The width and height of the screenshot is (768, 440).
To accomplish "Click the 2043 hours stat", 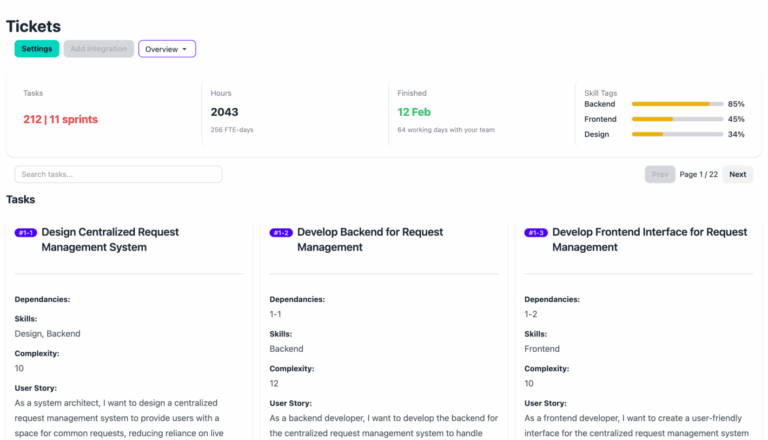I will click(224, 112).
